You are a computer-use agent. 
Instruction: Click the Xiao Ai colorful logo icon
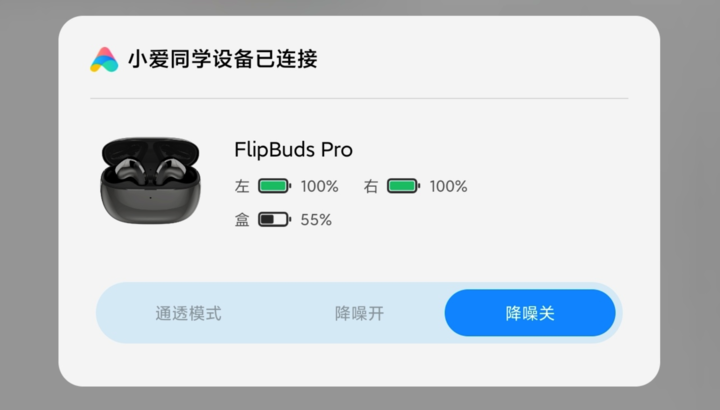tap(104, 60)
